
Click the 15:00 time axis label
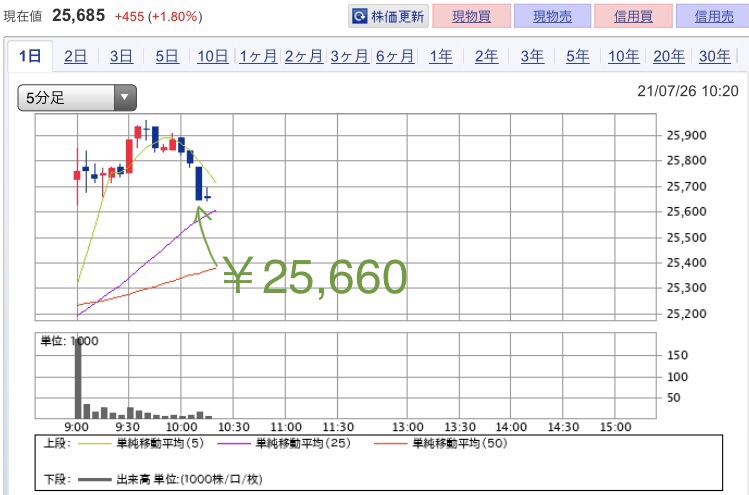click(x=615, y=427)
